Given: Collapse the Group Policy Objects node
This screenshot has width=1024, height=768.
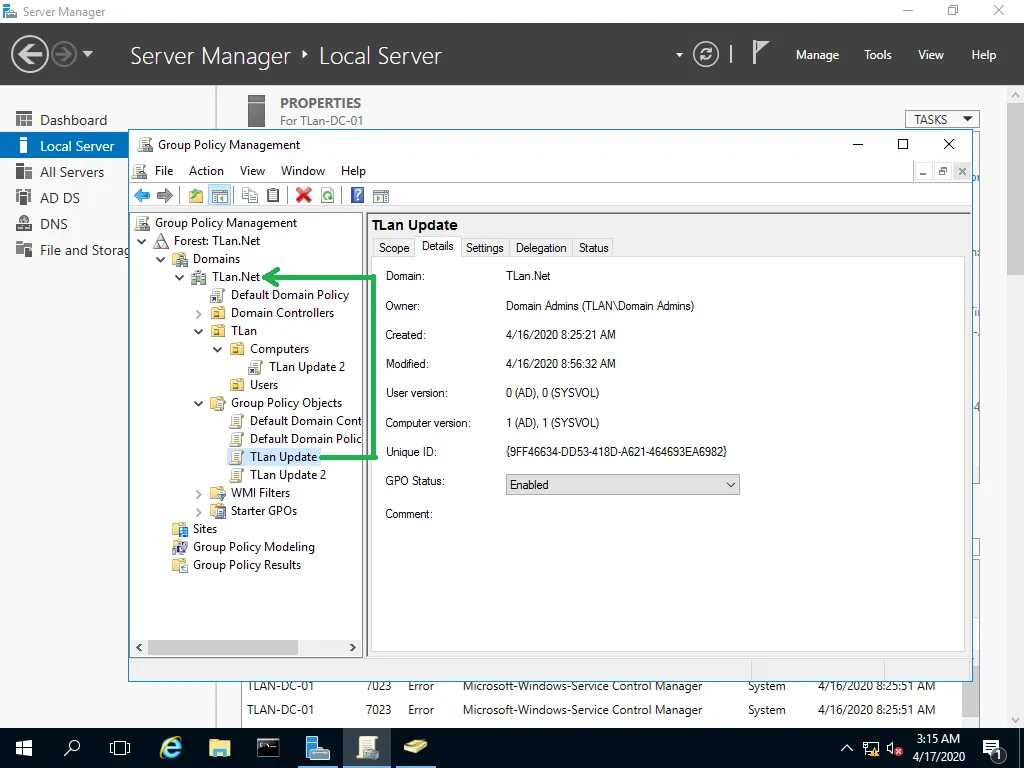Looking at the screenshot, I should point(199,404).
